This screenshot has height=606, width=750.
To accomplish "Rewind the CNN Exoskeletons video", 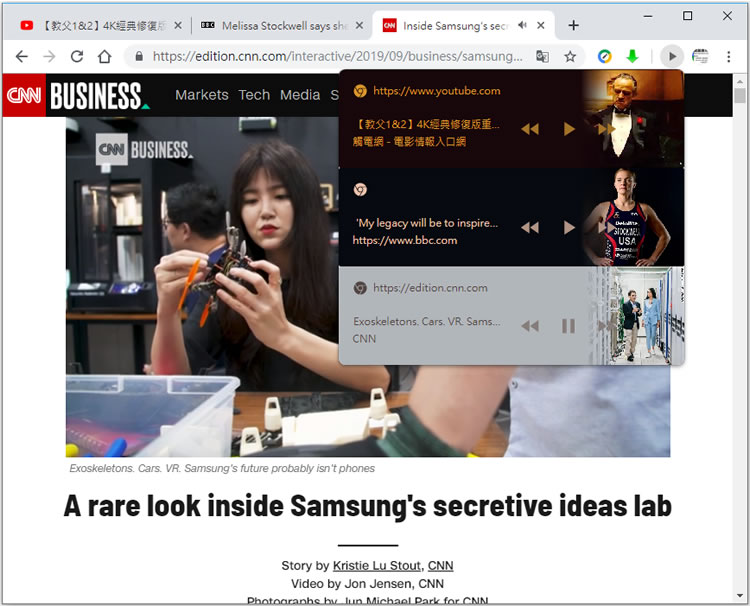I will click(x=530, y=326).
